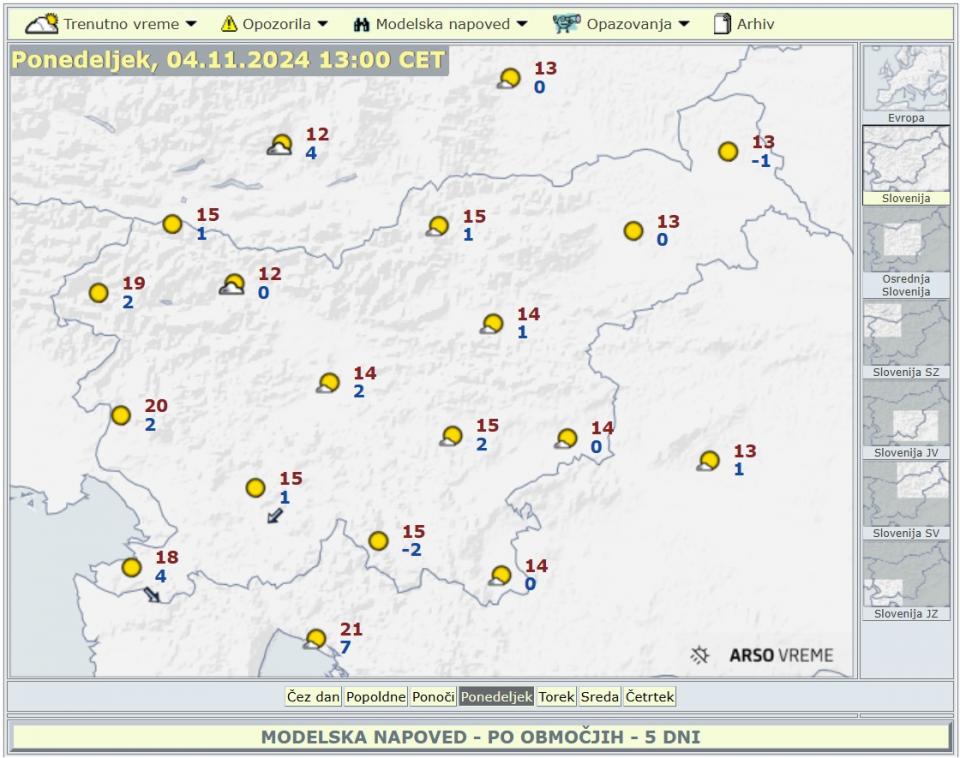Choose the Četrtek forecast button
Image resolution: width=960 pixels, height=758 pixels.
[x=649, y=697]
